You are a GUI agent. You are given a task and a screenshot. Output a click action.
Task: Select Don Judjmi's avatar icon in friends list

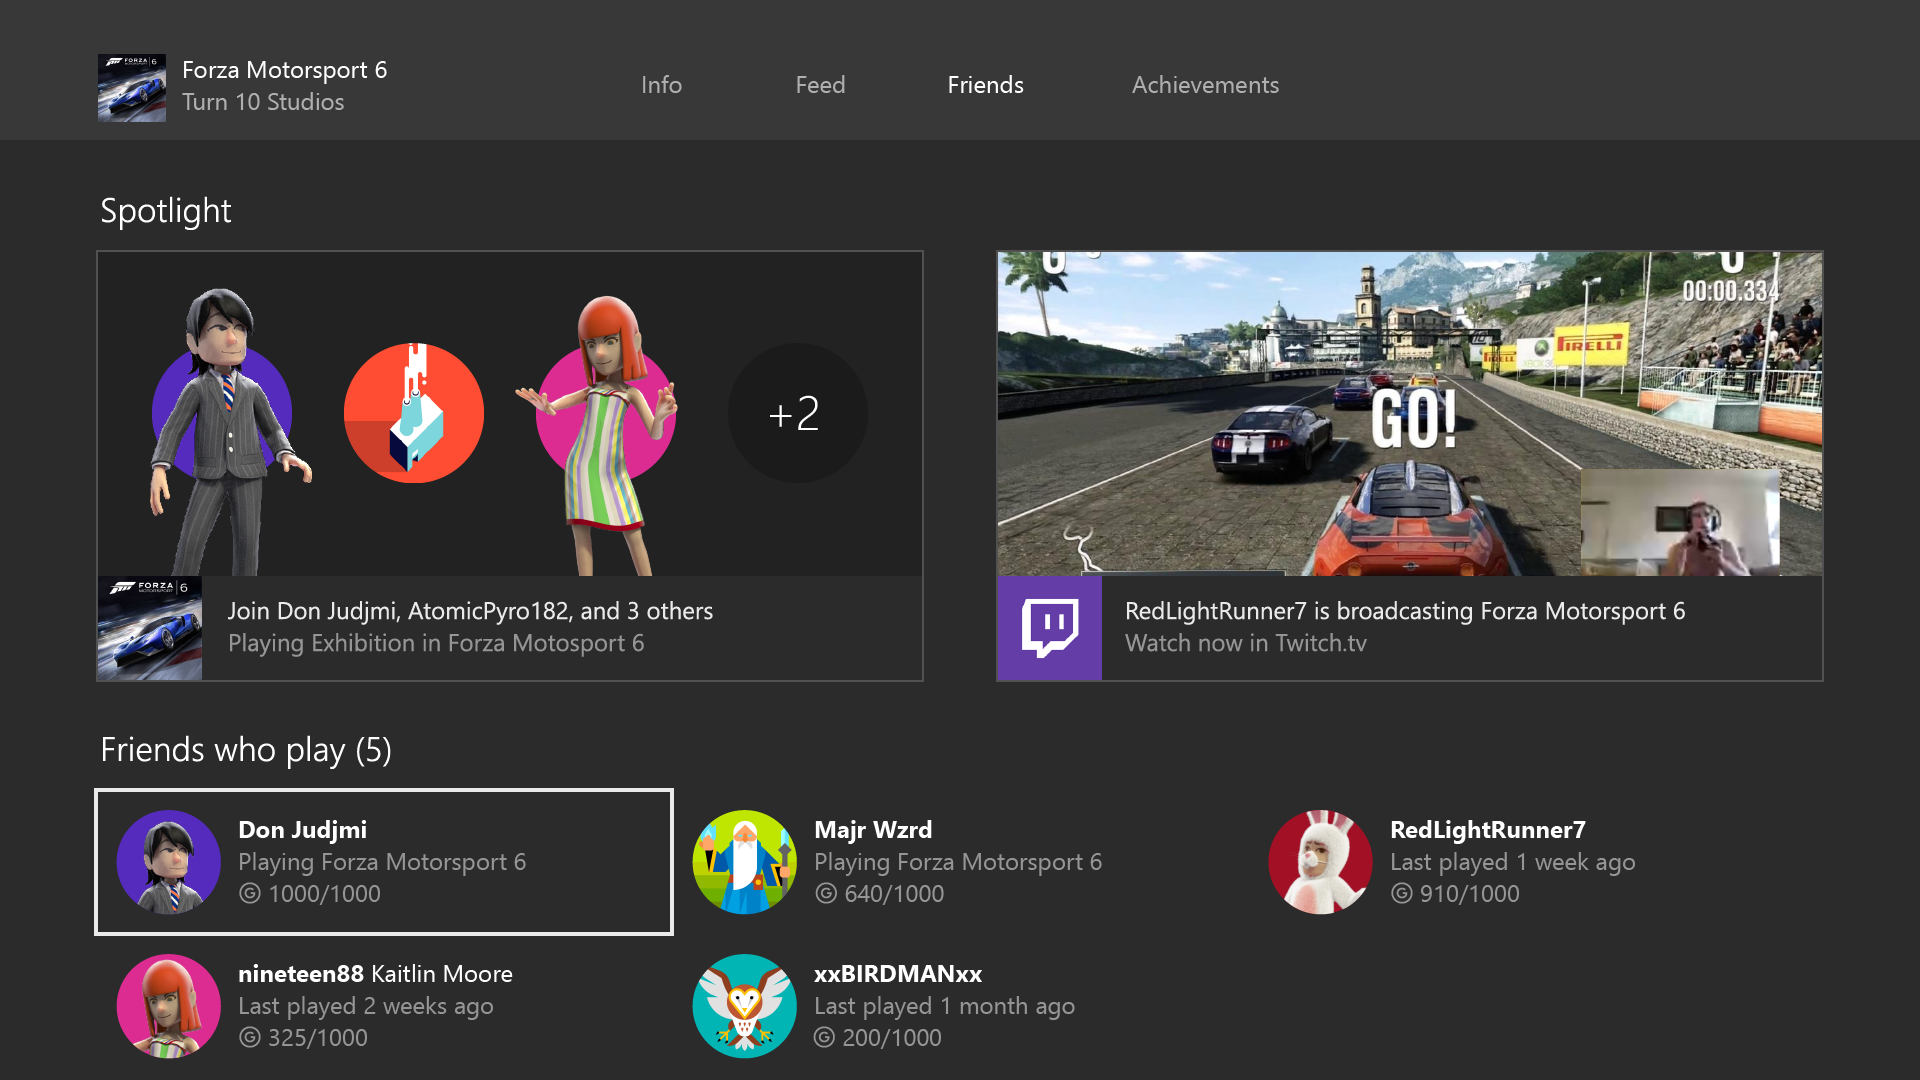169,862
